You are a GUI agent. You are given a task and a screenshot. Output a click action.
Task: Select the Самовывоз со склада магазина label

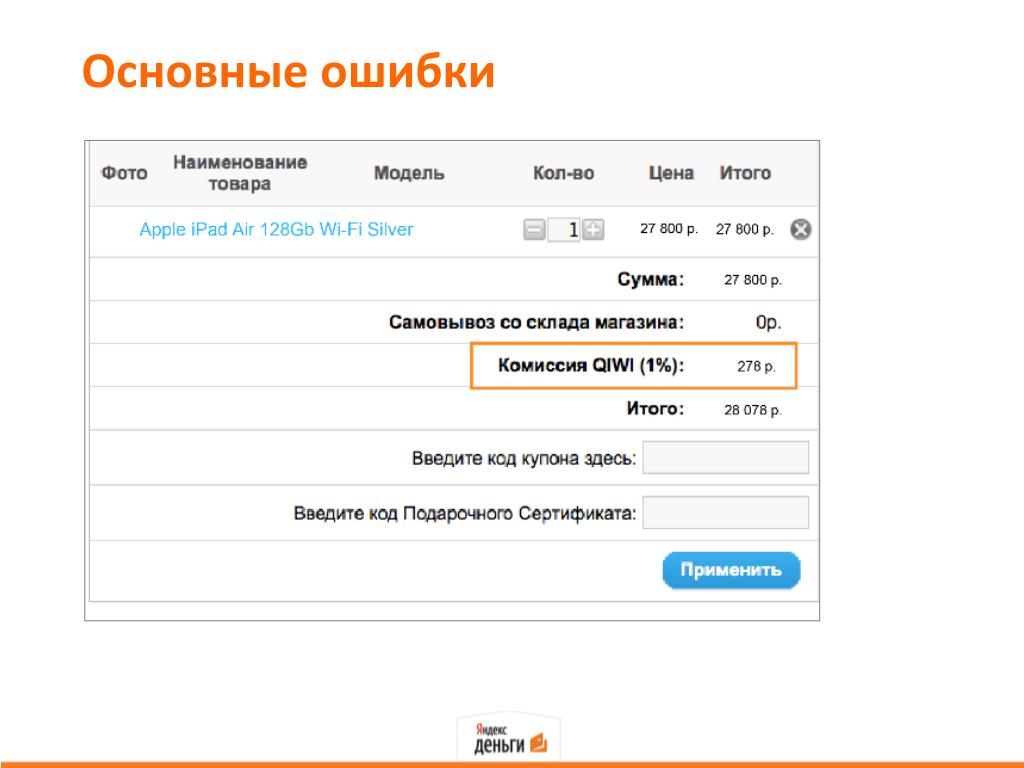(x=536, y=322)
